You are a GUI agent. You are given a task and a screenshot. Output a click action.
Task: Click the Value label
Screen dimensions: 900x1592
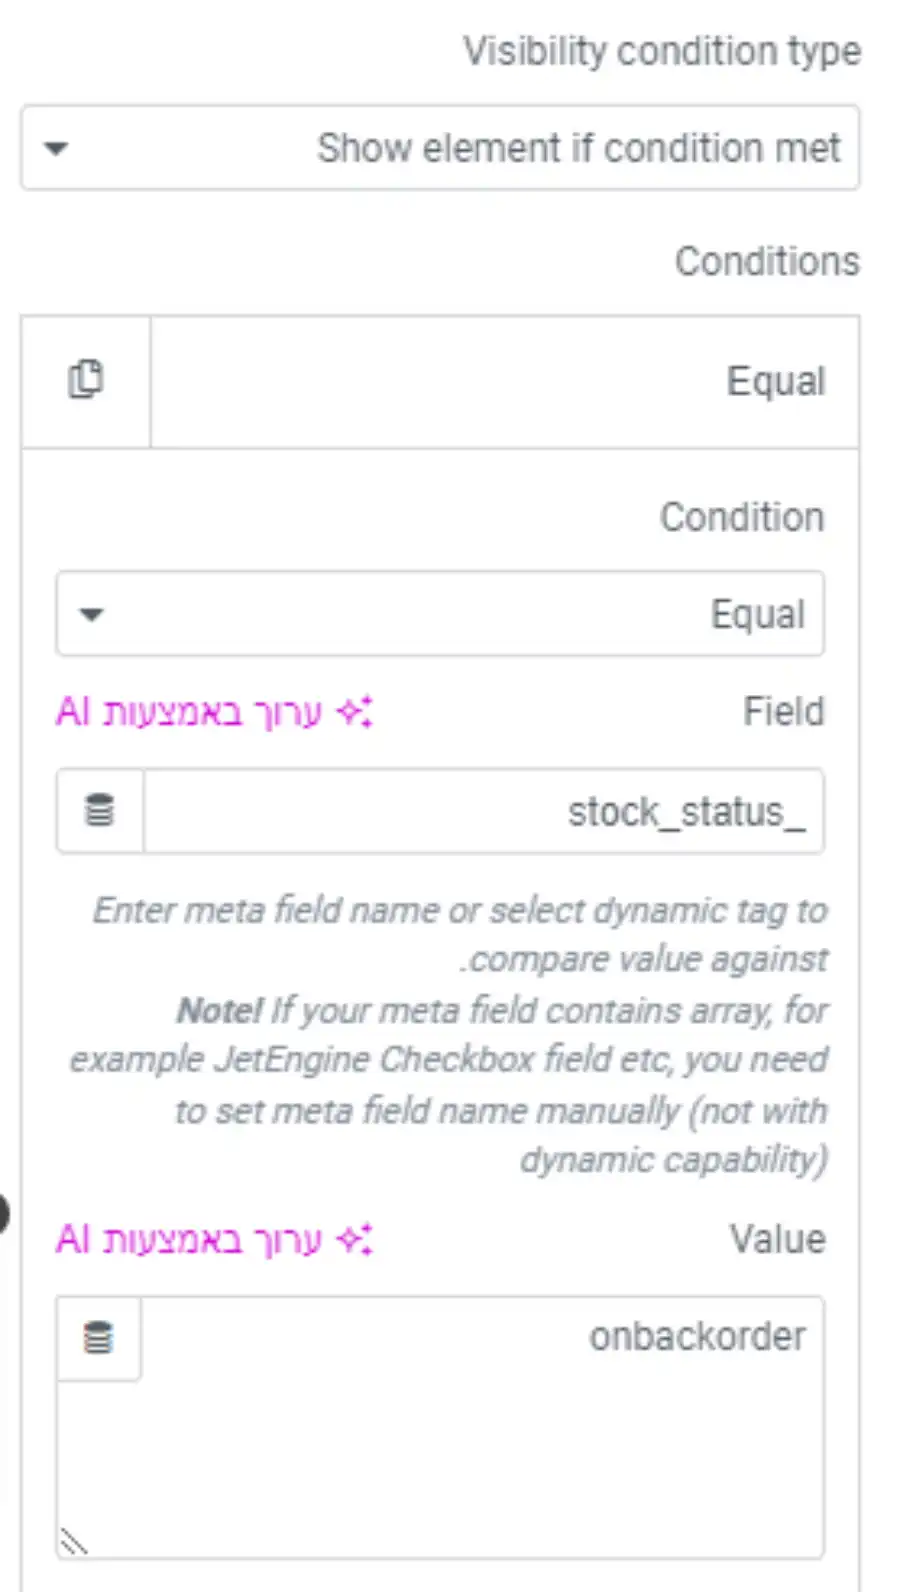777,1239
